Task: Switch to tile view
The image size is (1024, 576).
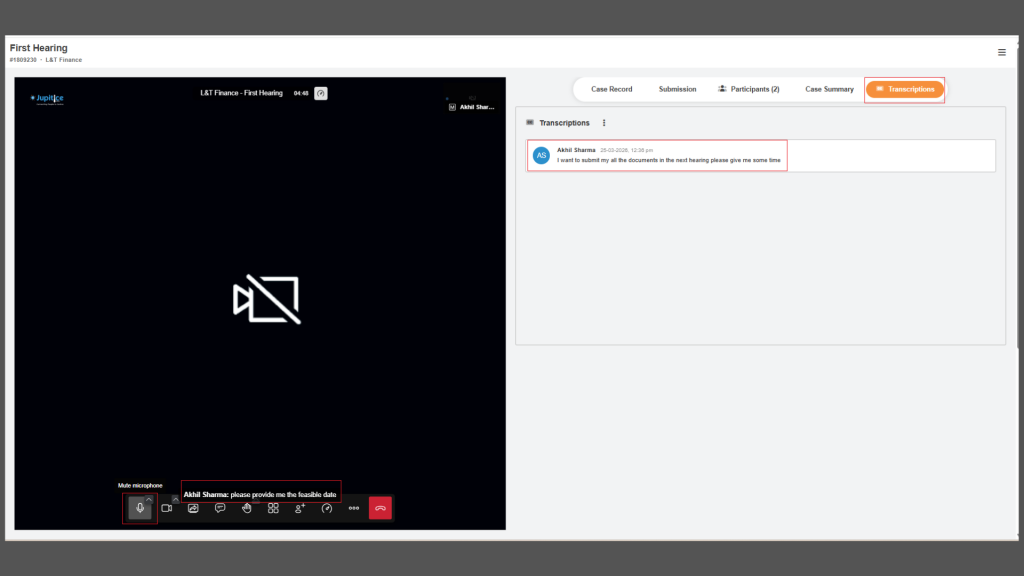Action: (273, 508)
